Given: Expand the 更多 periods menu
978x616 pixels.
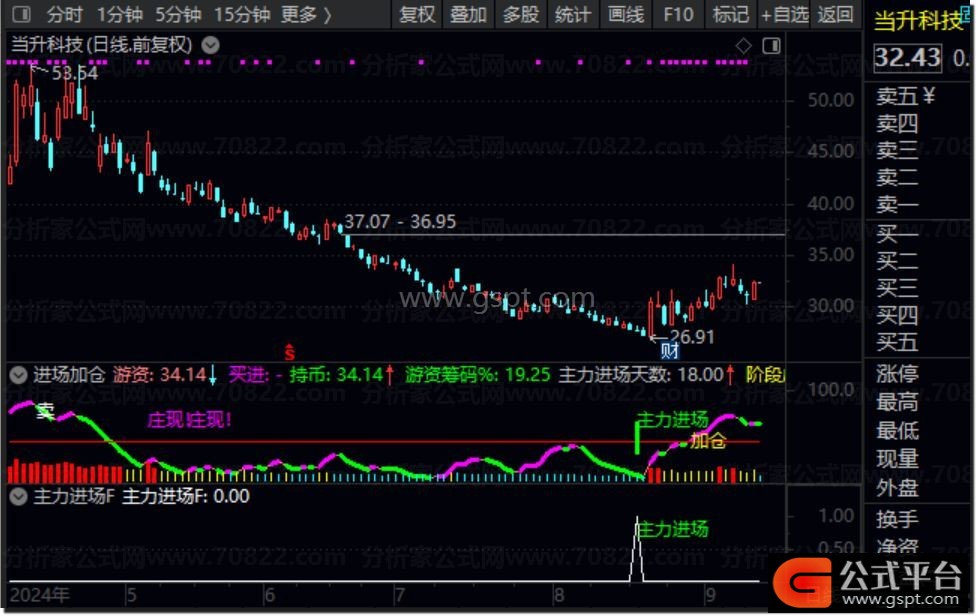Looking at the screenshot, I should click(306, 14).
